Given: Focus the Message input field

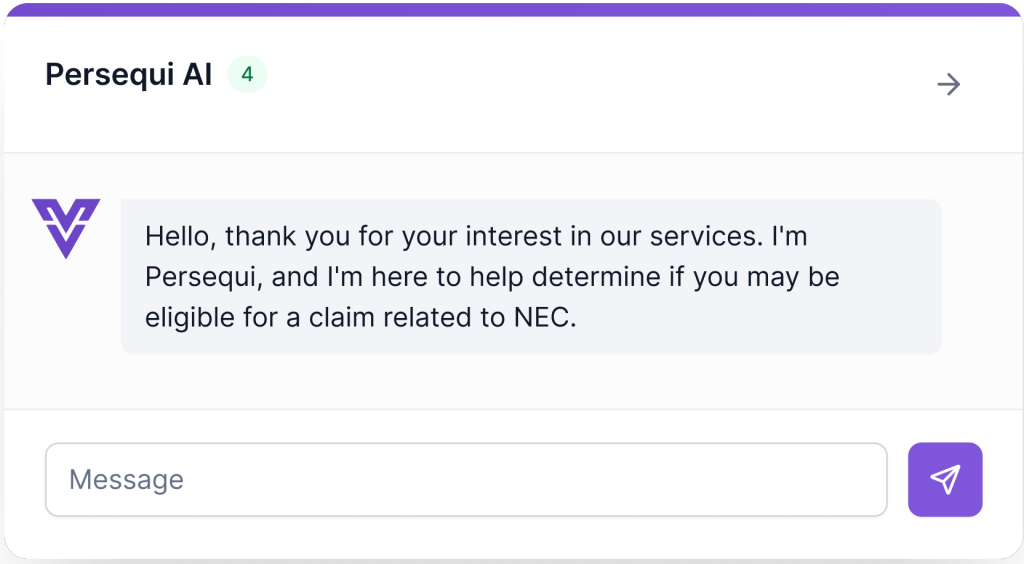Looking at the screenshot, I should point(466,480).
